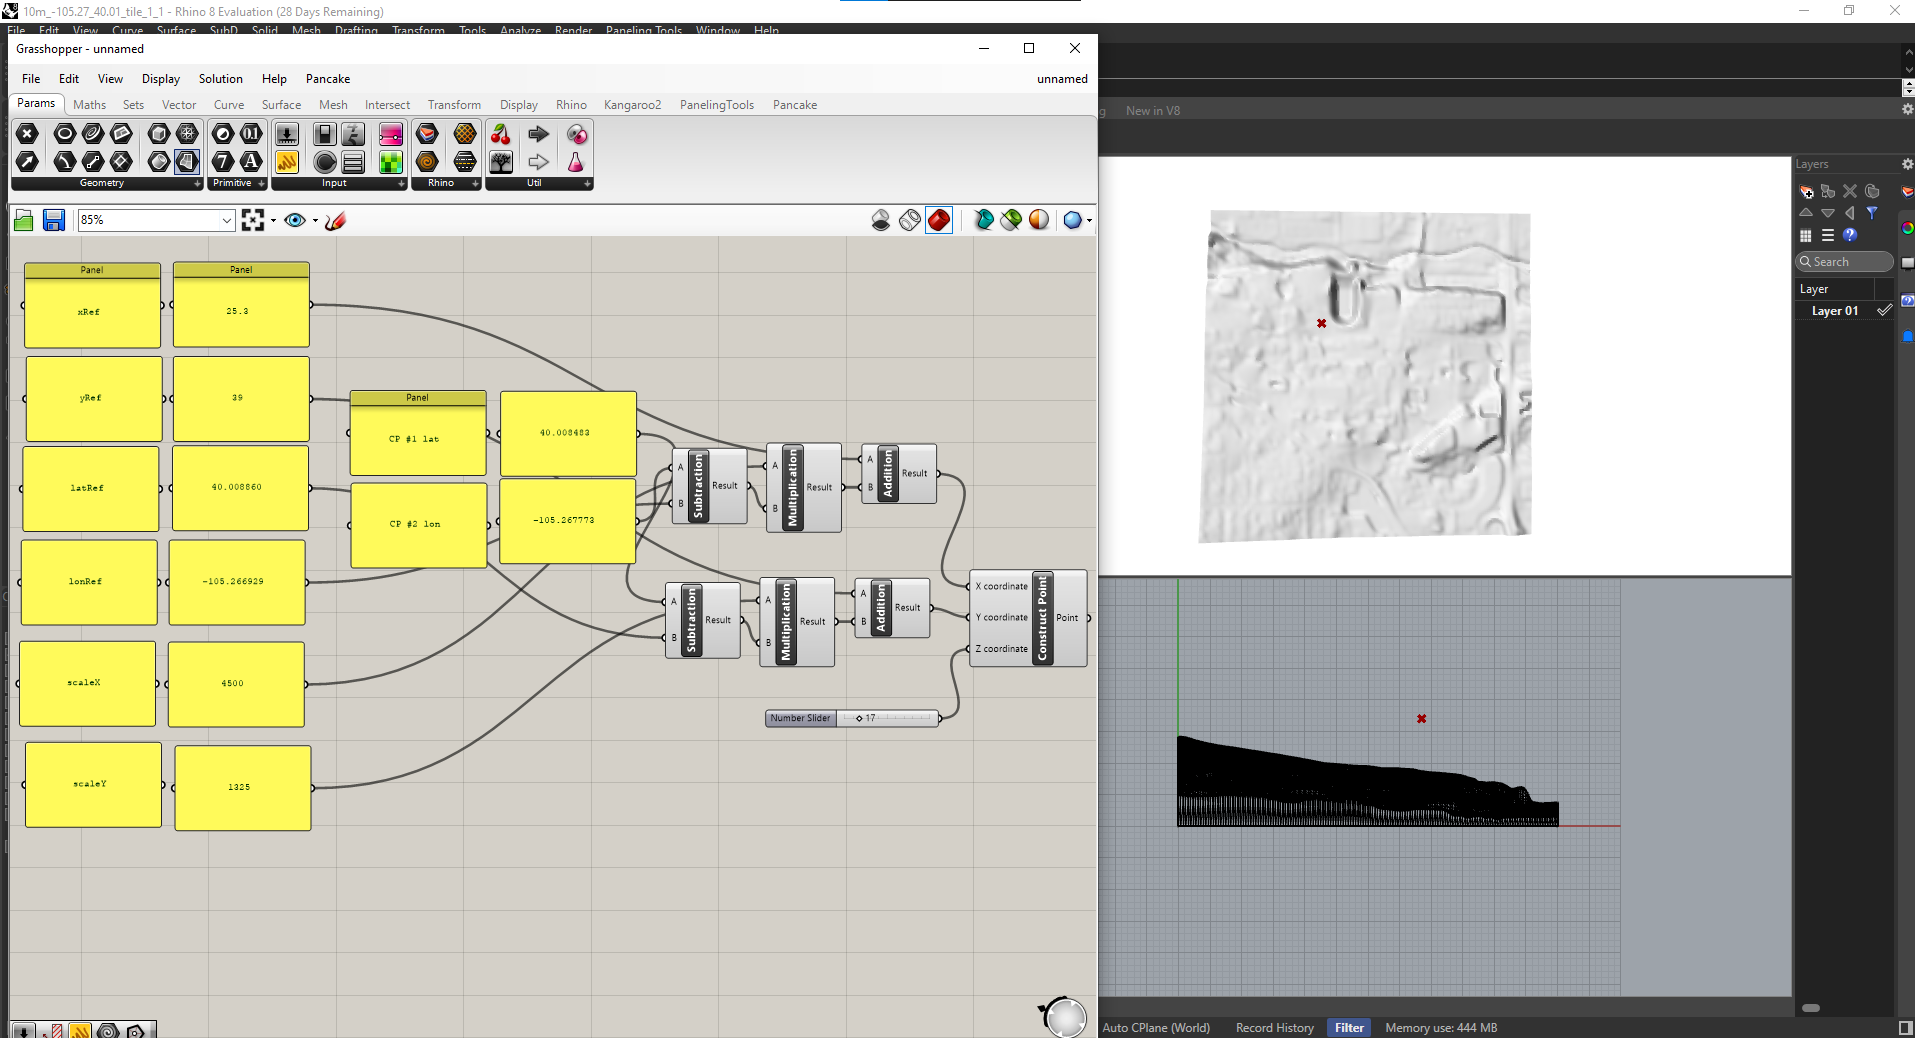
Task: Select panel containing 40.008483
Action: point(567,433)
